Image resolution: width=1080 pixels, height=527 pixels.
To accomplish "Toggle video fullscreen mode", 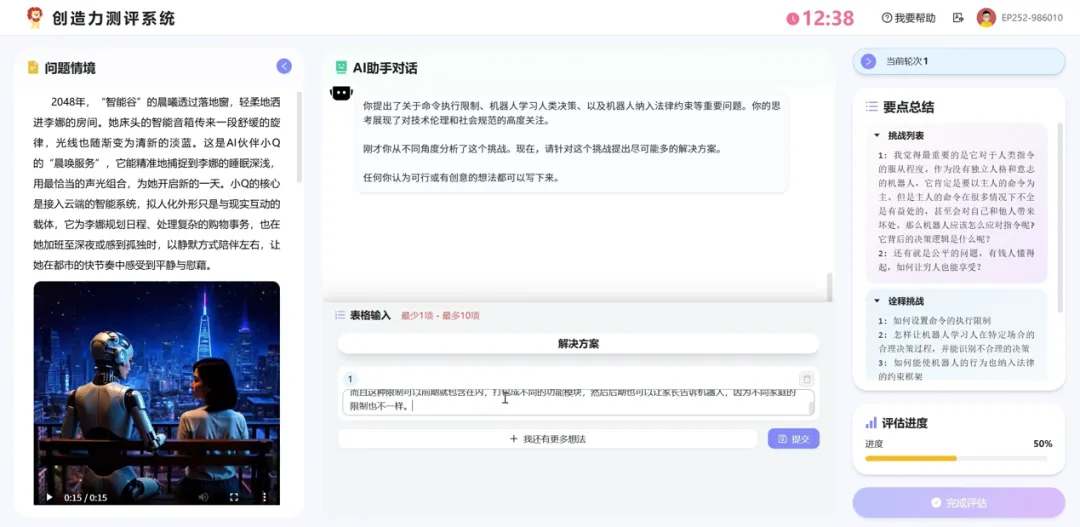I will [234, 497].
